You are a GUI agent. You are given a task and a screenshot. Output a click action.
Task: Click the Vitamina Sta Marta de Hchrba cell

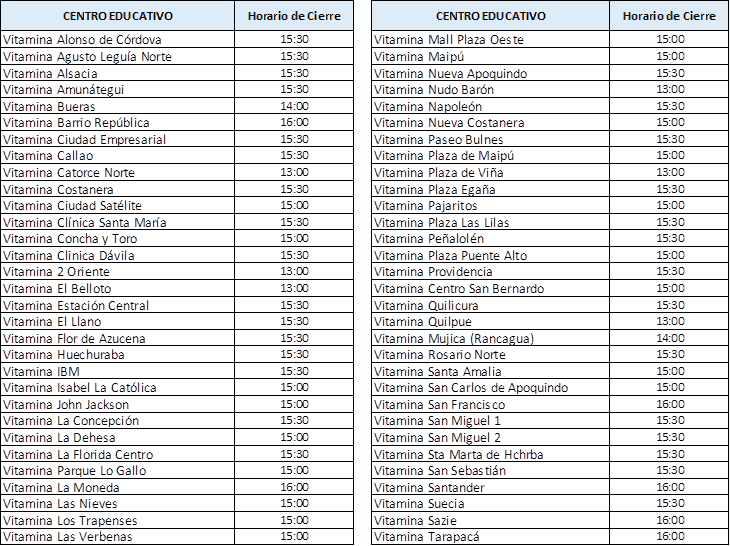pos(491,454)
